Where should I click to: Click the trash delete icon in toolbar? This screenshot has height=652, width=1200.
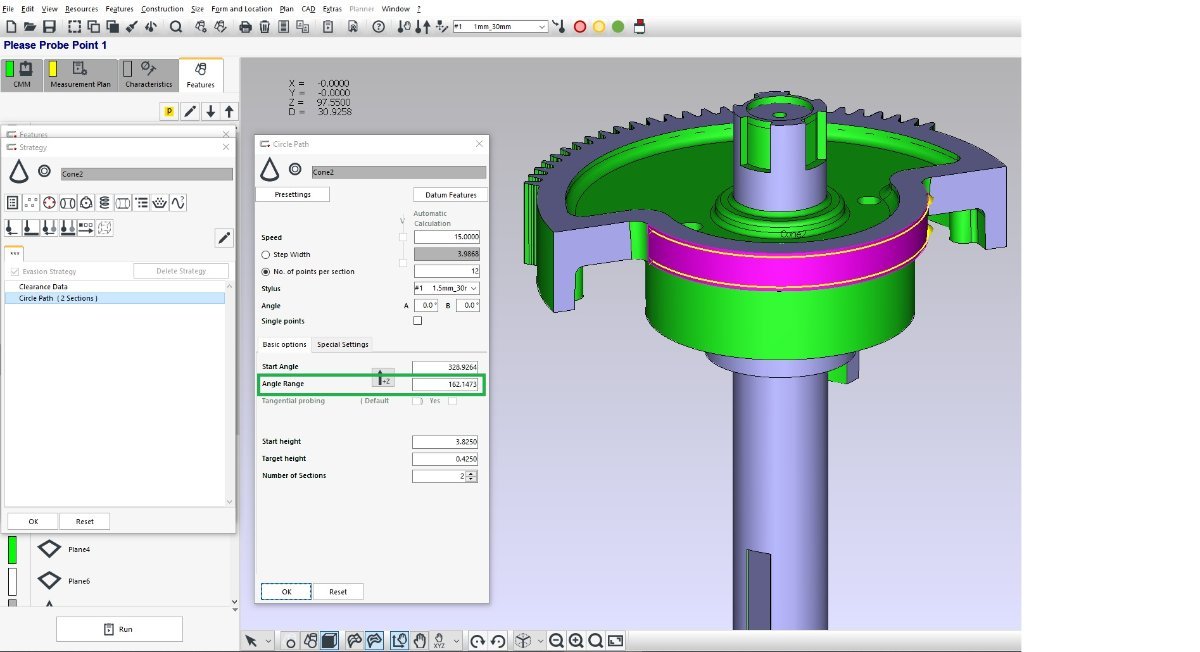tap(265, 27)
